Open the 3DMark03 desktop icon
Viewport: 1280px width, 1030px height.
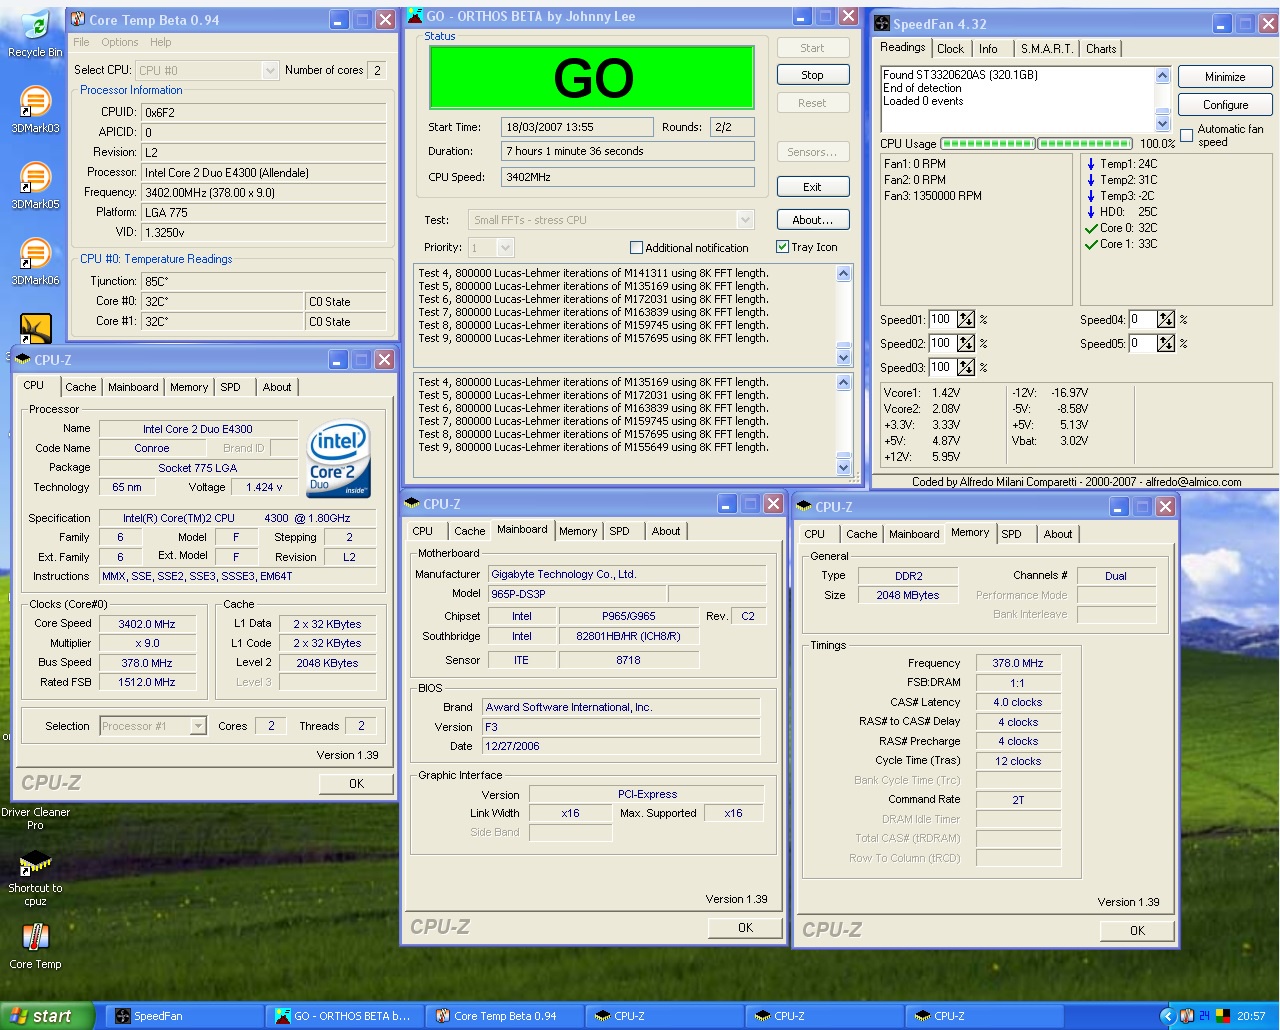click(x=35, y=104)
